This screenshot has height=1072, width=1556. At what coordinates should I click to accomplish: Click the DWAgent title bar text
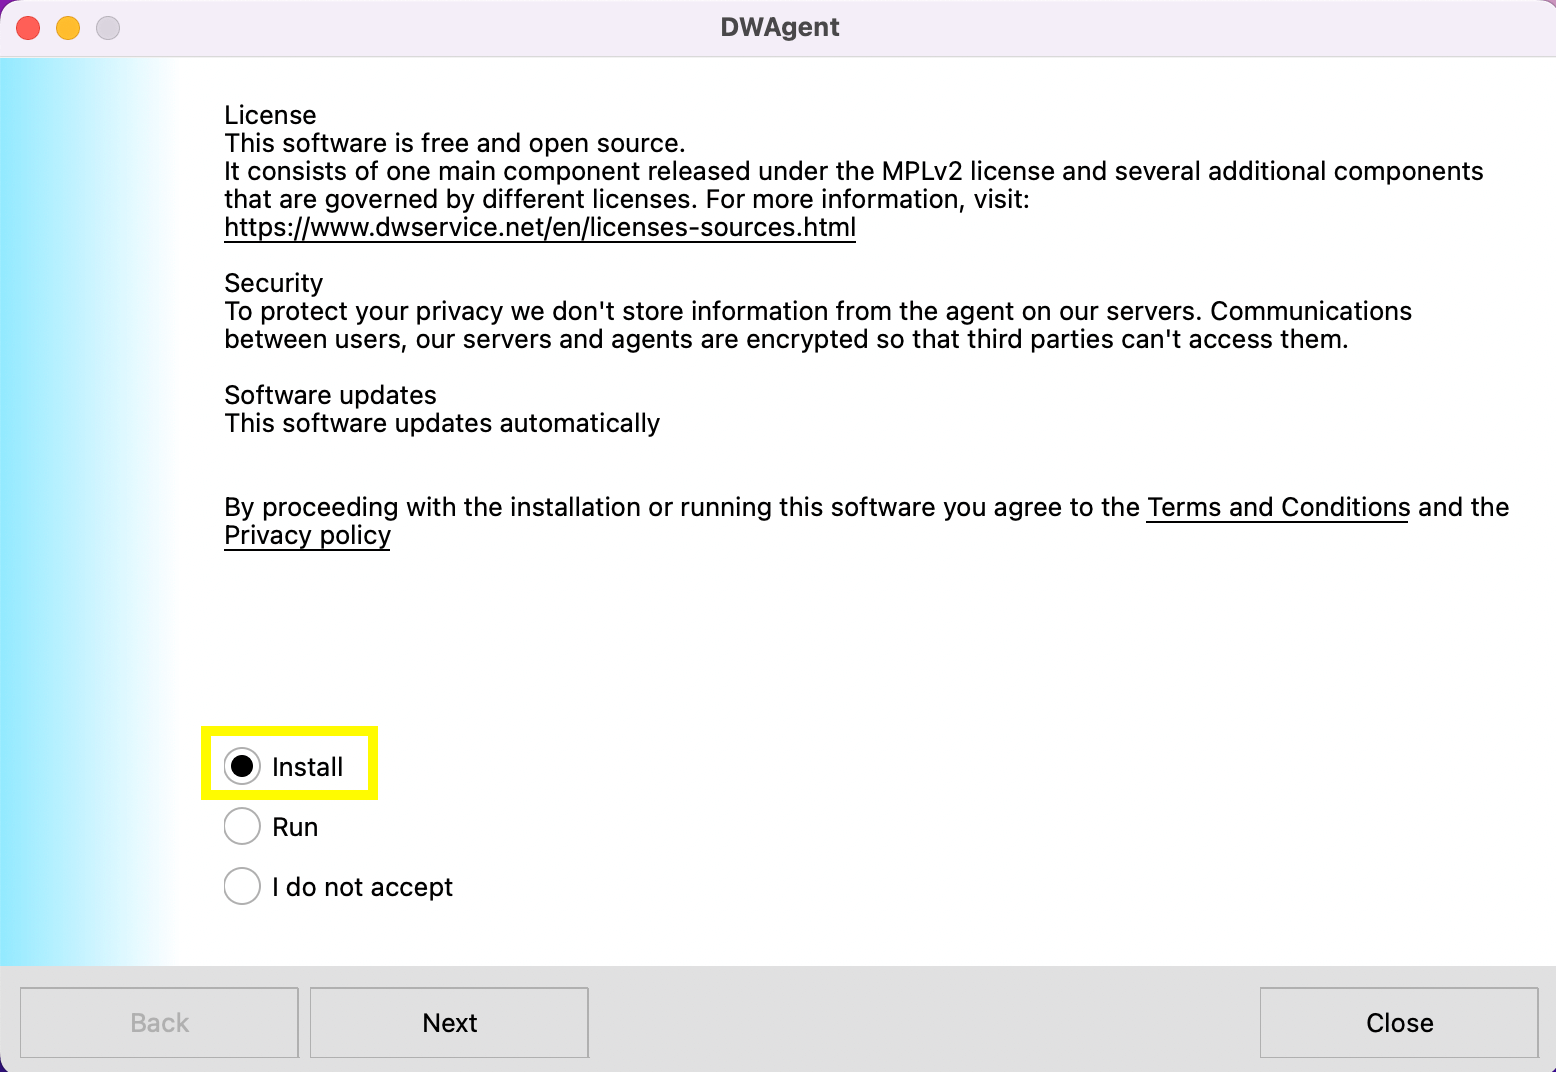(779, 27)
